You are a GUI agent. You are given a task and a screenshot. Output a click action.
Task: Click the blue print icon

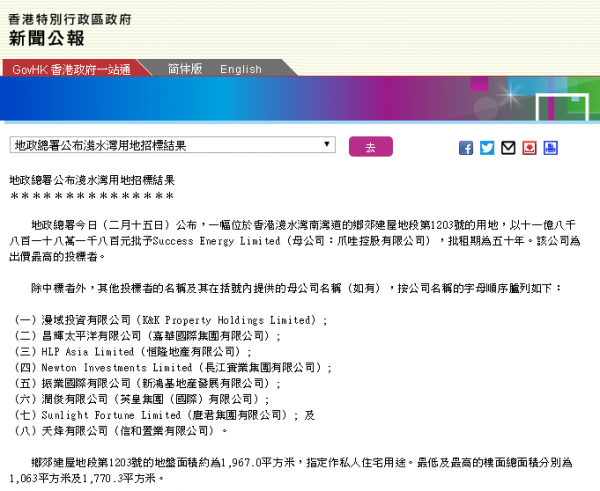click(550, 148)
